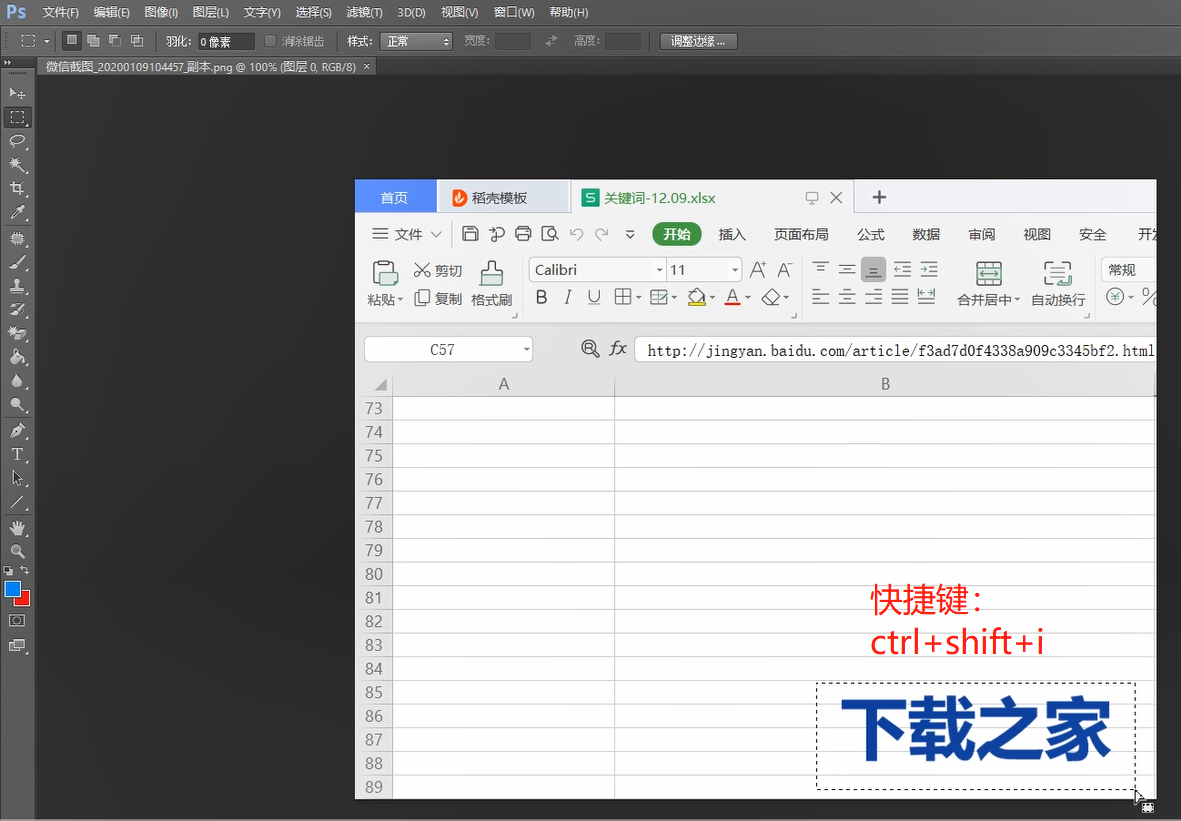Open the 样式 (Style) dropdown
1181x821 pixels.
click(418, 41)
